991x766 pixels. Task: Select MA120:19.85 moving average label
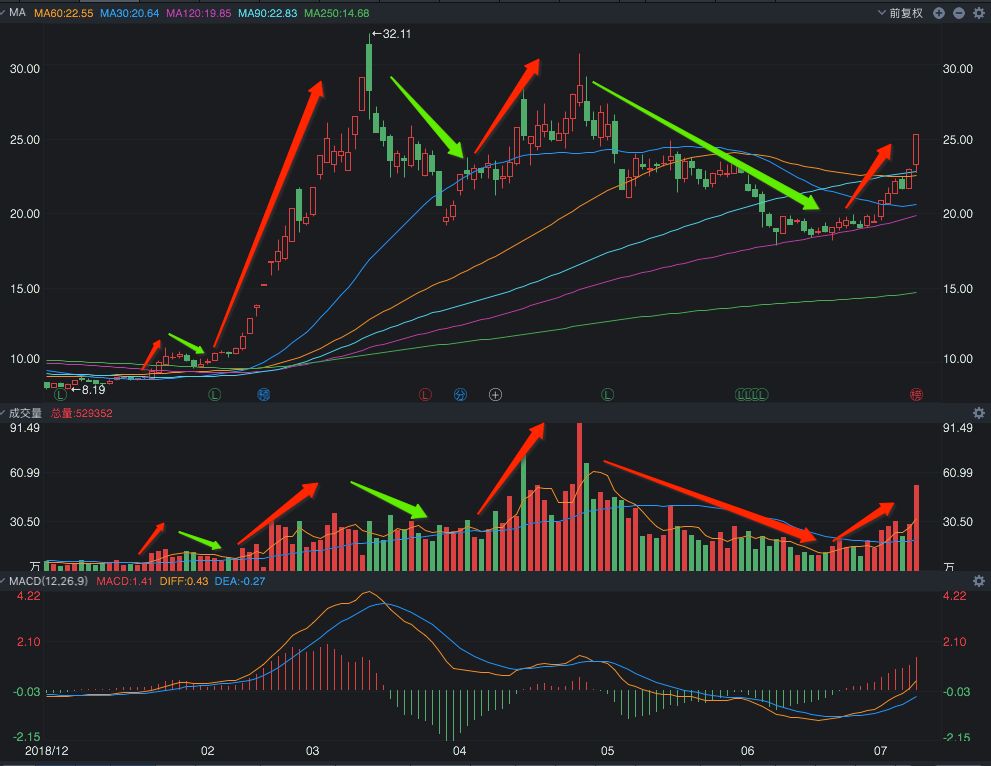tap(198, 13)
